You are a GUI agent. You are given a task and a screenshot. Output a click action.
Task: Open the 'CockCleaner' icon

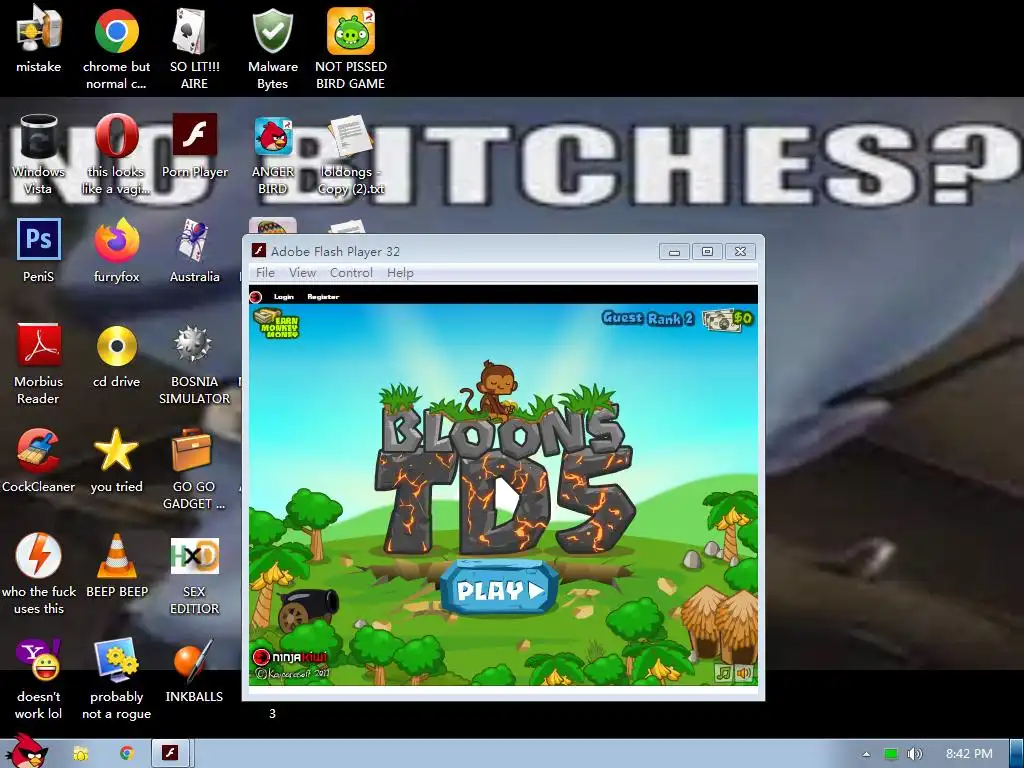click(39, 451)
